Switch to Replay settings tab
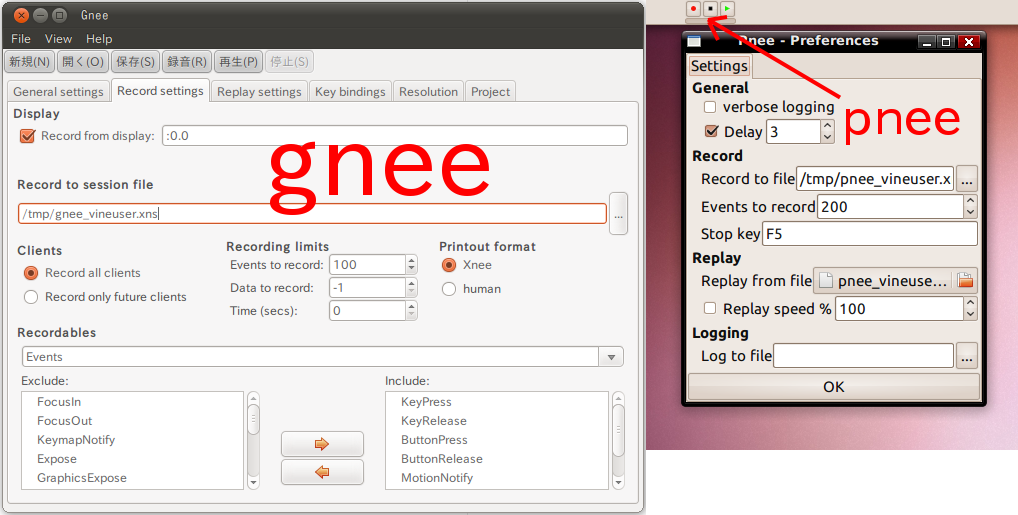Screen dimensions: 1018x515 (259, 92)
